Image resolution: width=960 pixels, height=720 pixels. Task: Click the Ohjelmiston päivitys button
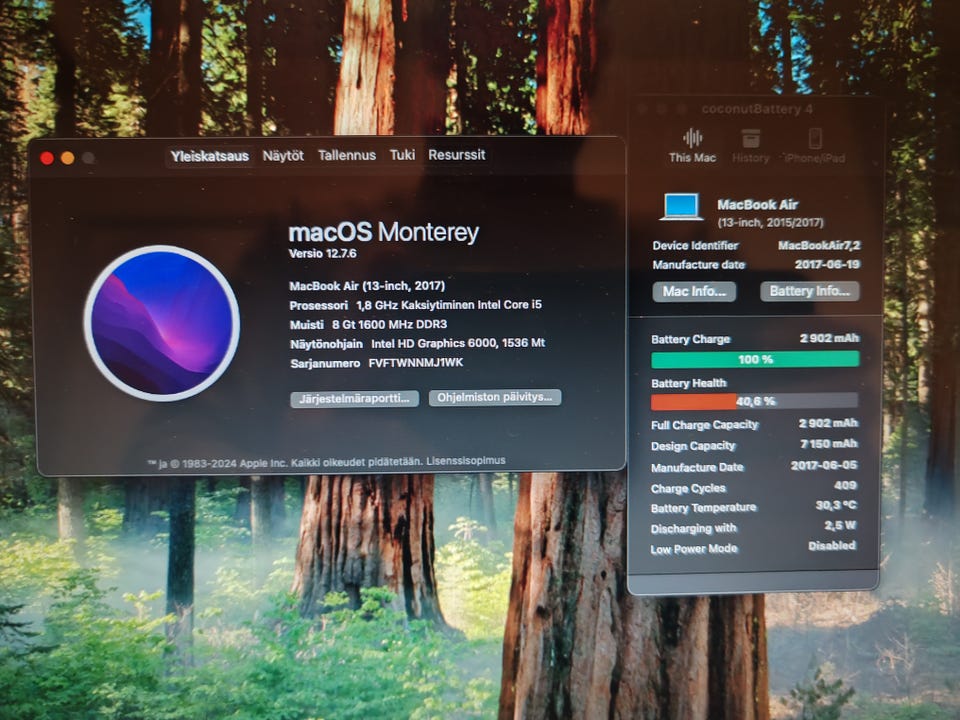point(495,397)
